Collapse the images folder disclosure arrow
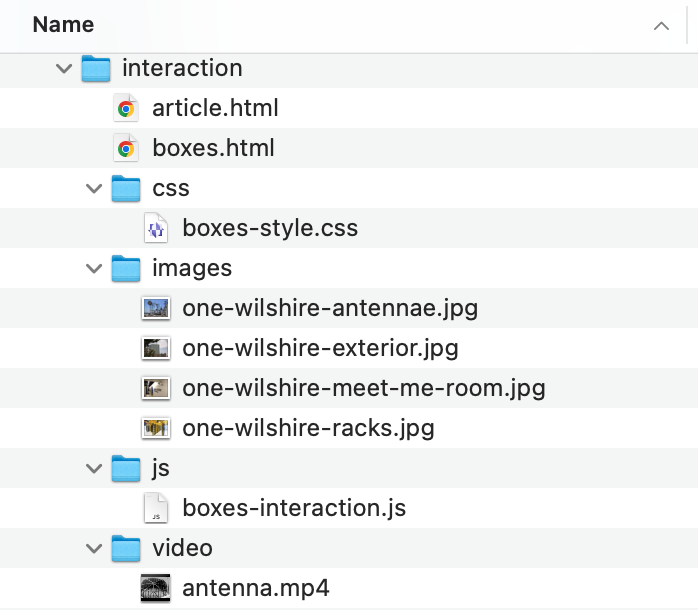The image size is (698, 610). pos(94,268)
